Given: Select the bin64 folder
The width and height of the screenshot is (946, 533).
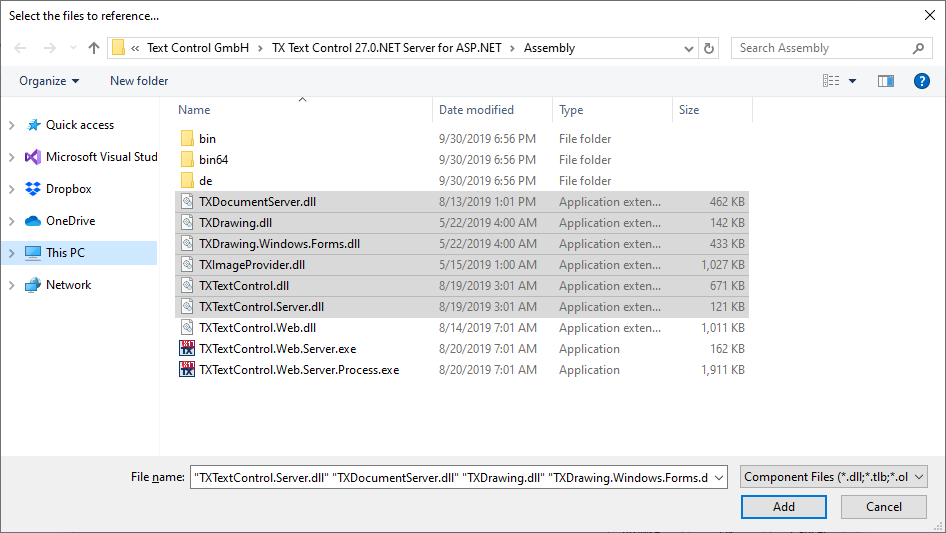Looking at the screenshot, I should tap(214, 160).
